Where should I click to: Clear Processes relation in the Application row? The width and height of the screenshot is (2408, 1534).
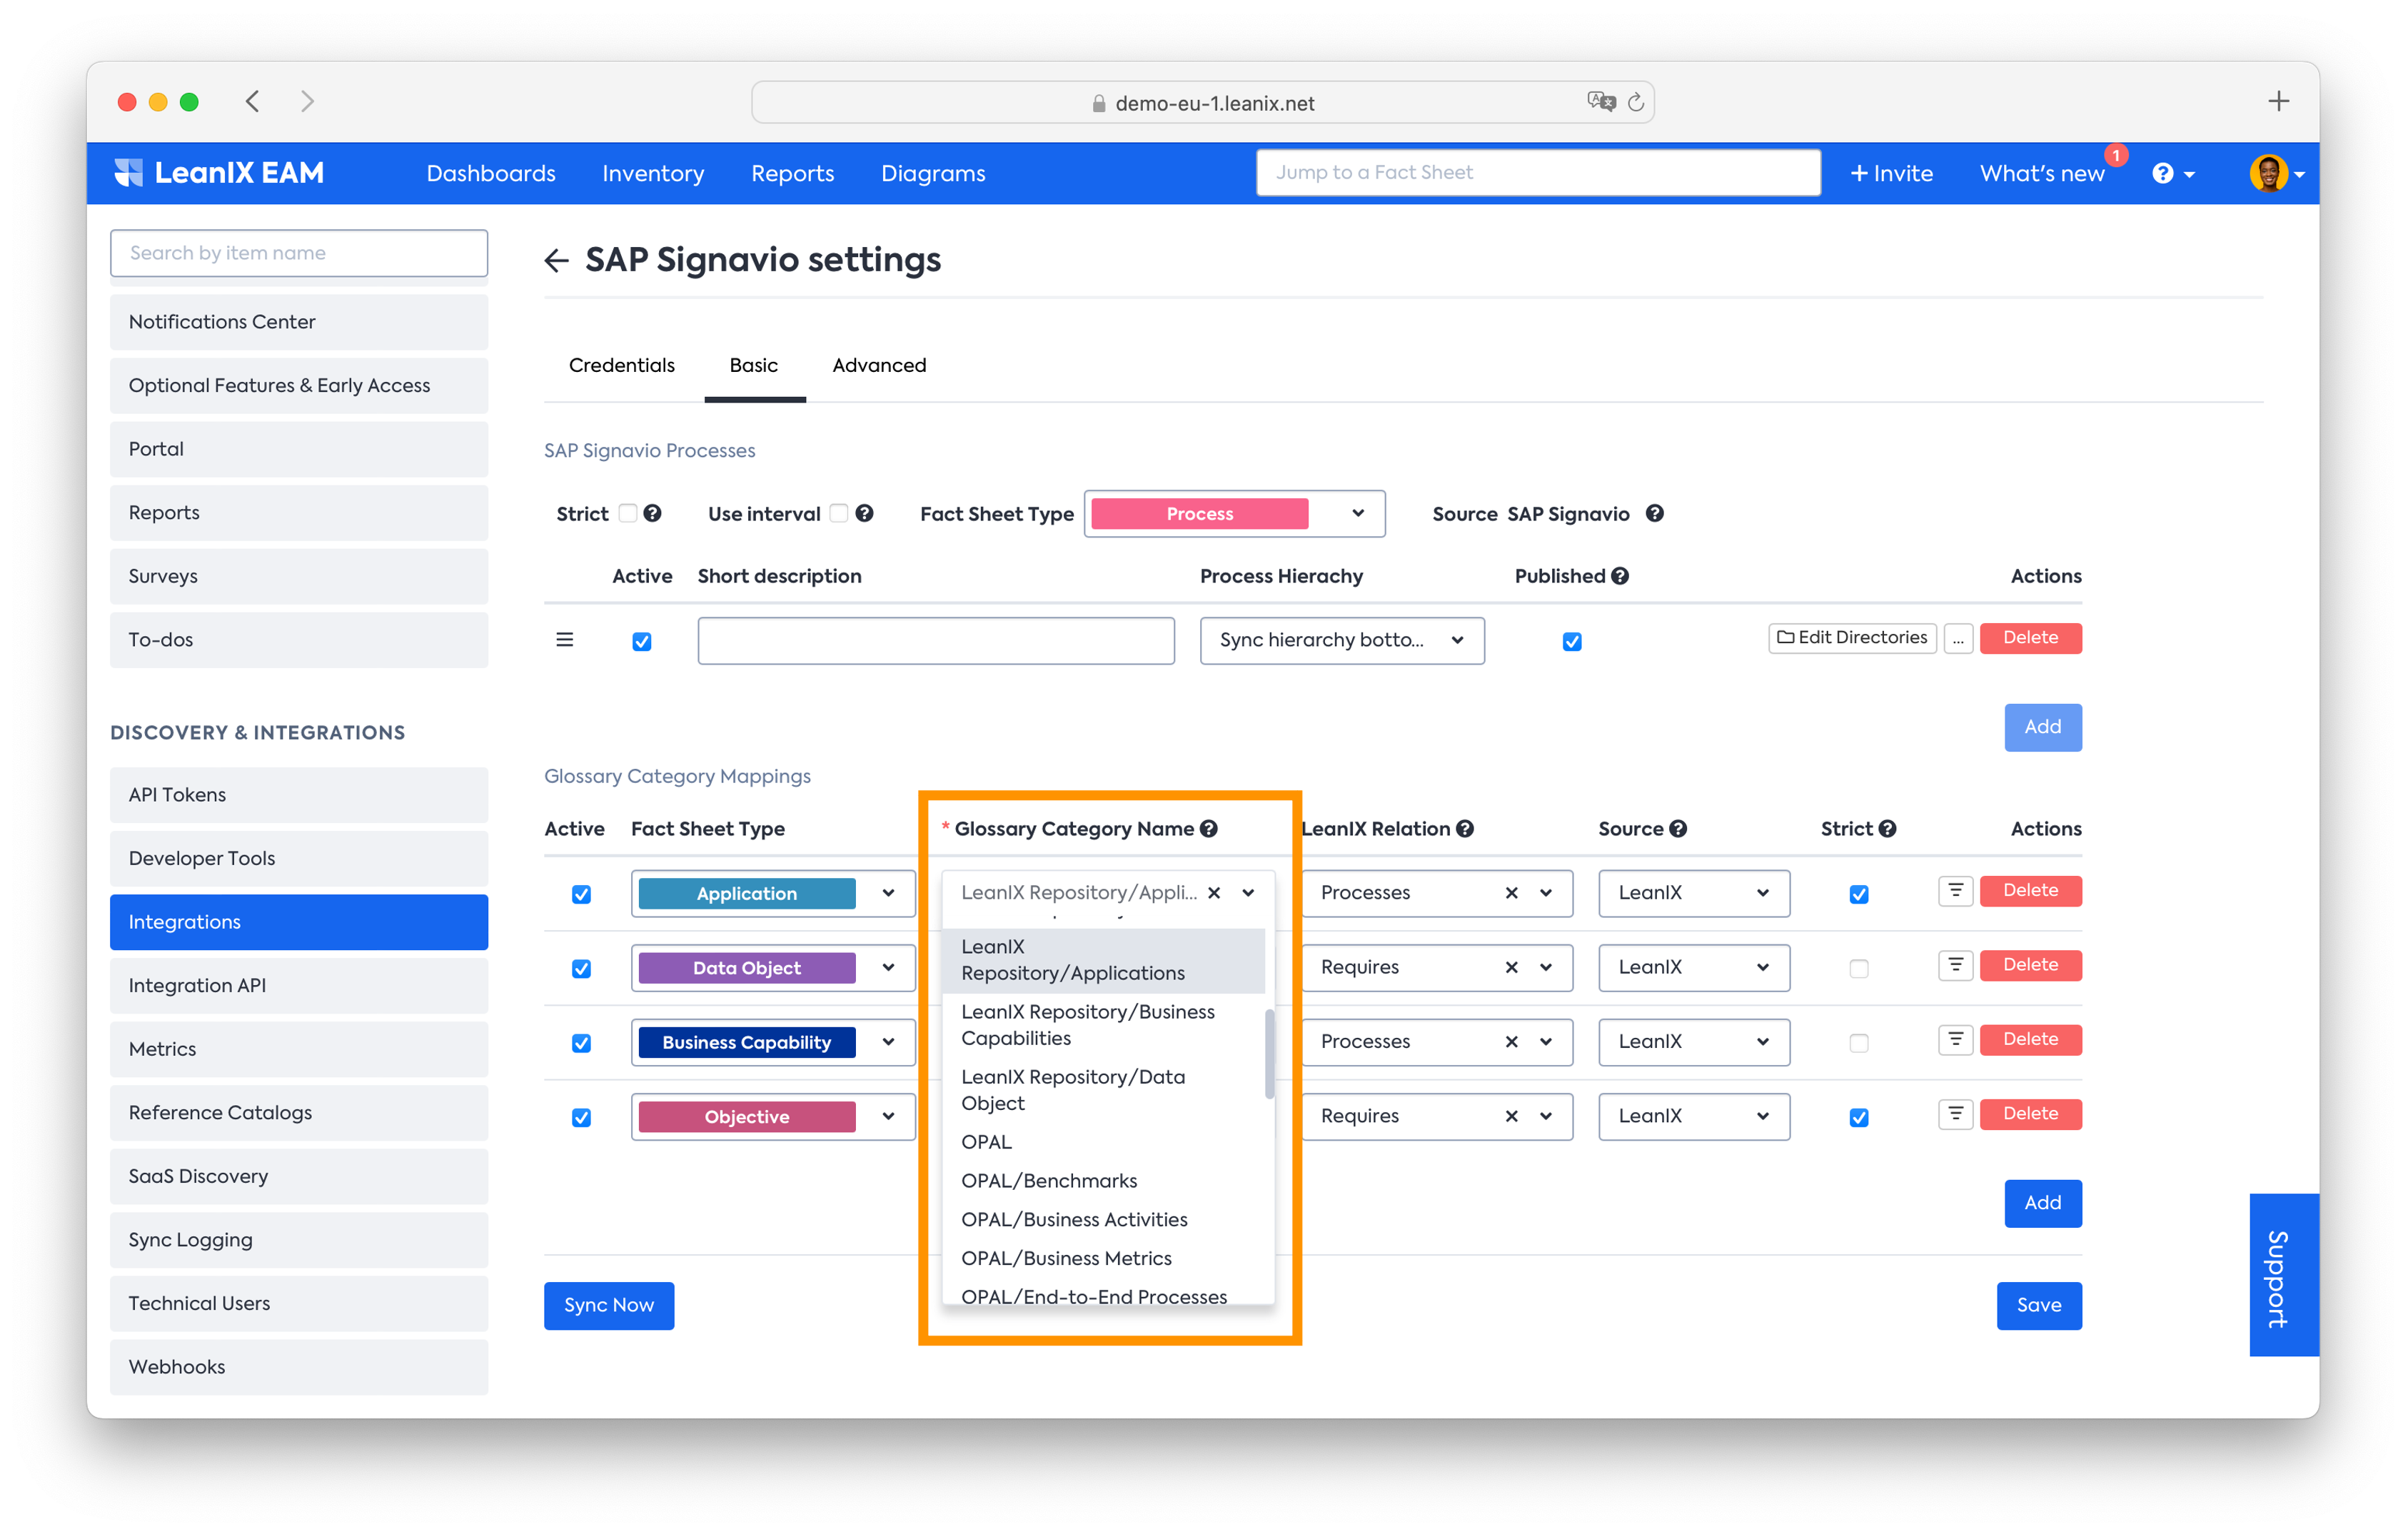click(x=1512, y=893)
